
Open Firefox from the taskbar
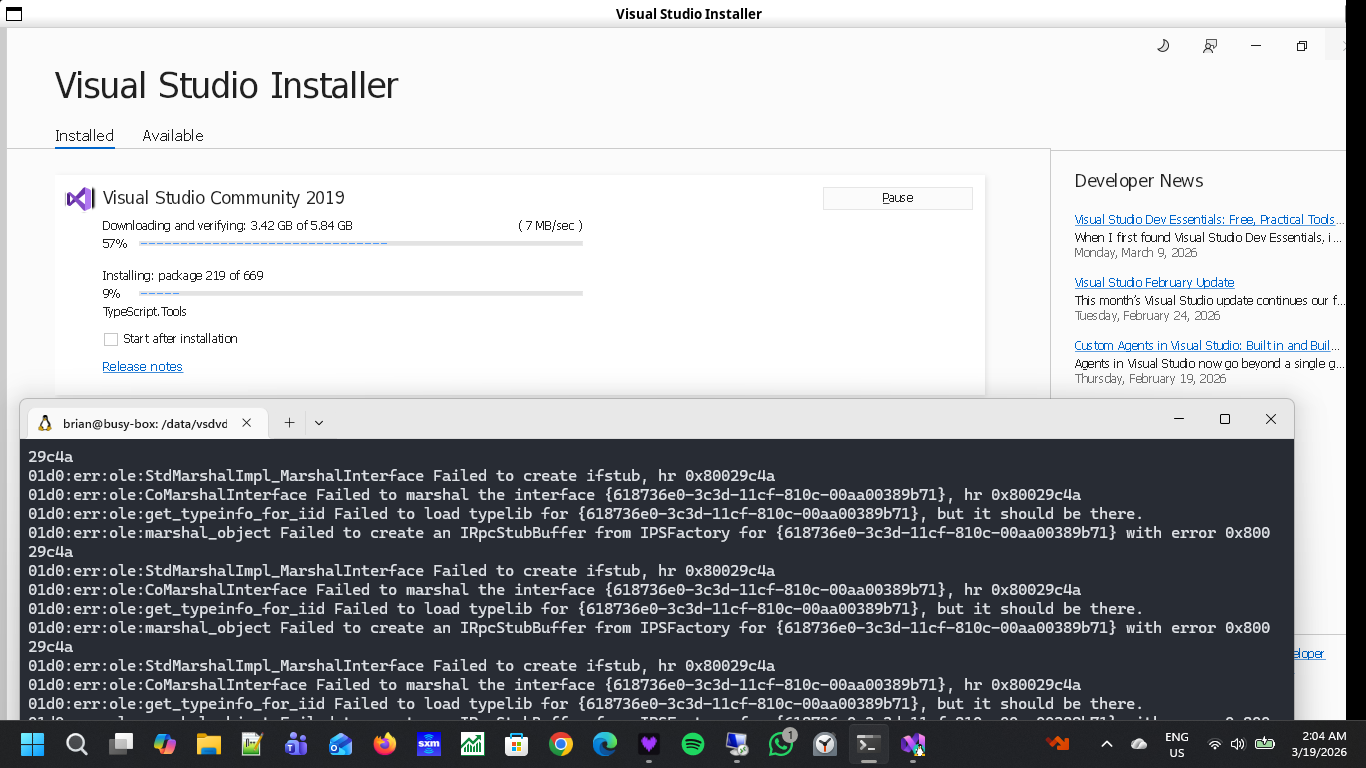tap(384, 744)
